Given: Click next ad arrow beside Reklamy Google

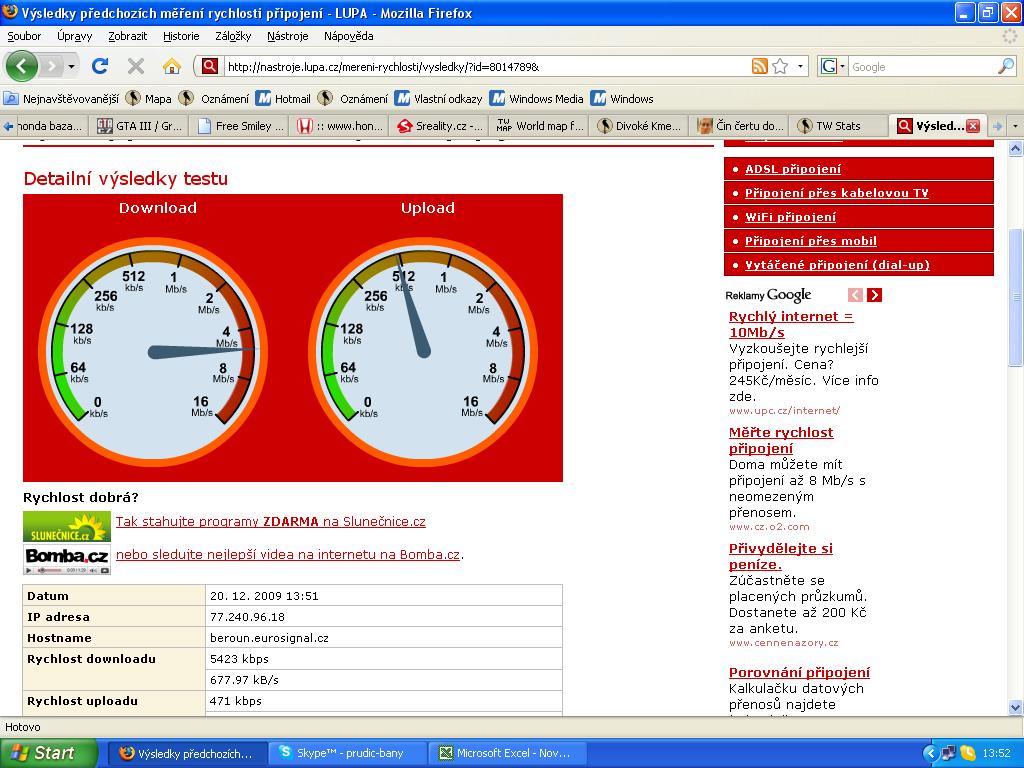Looking at the screenshot, I should tap(874, 295).
